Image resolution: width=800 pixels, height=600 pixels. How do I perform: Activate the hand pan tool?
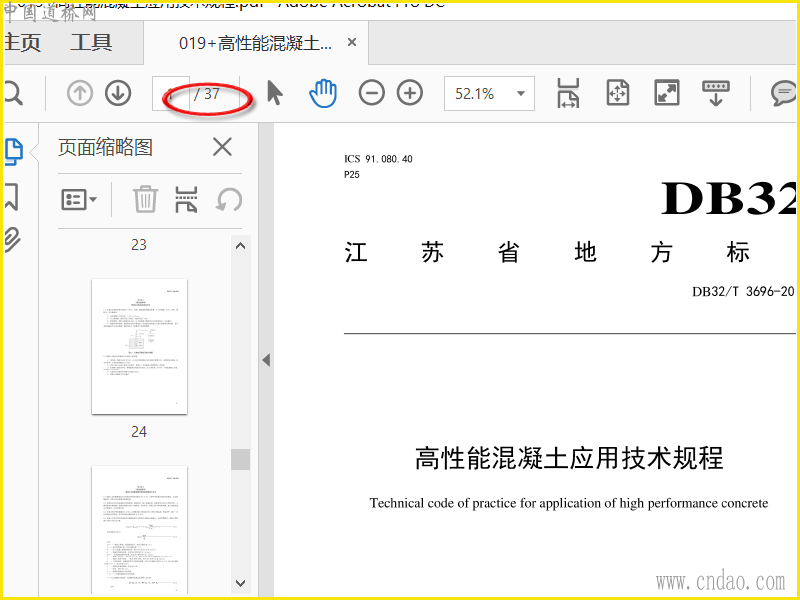click(x=323, y=93)
